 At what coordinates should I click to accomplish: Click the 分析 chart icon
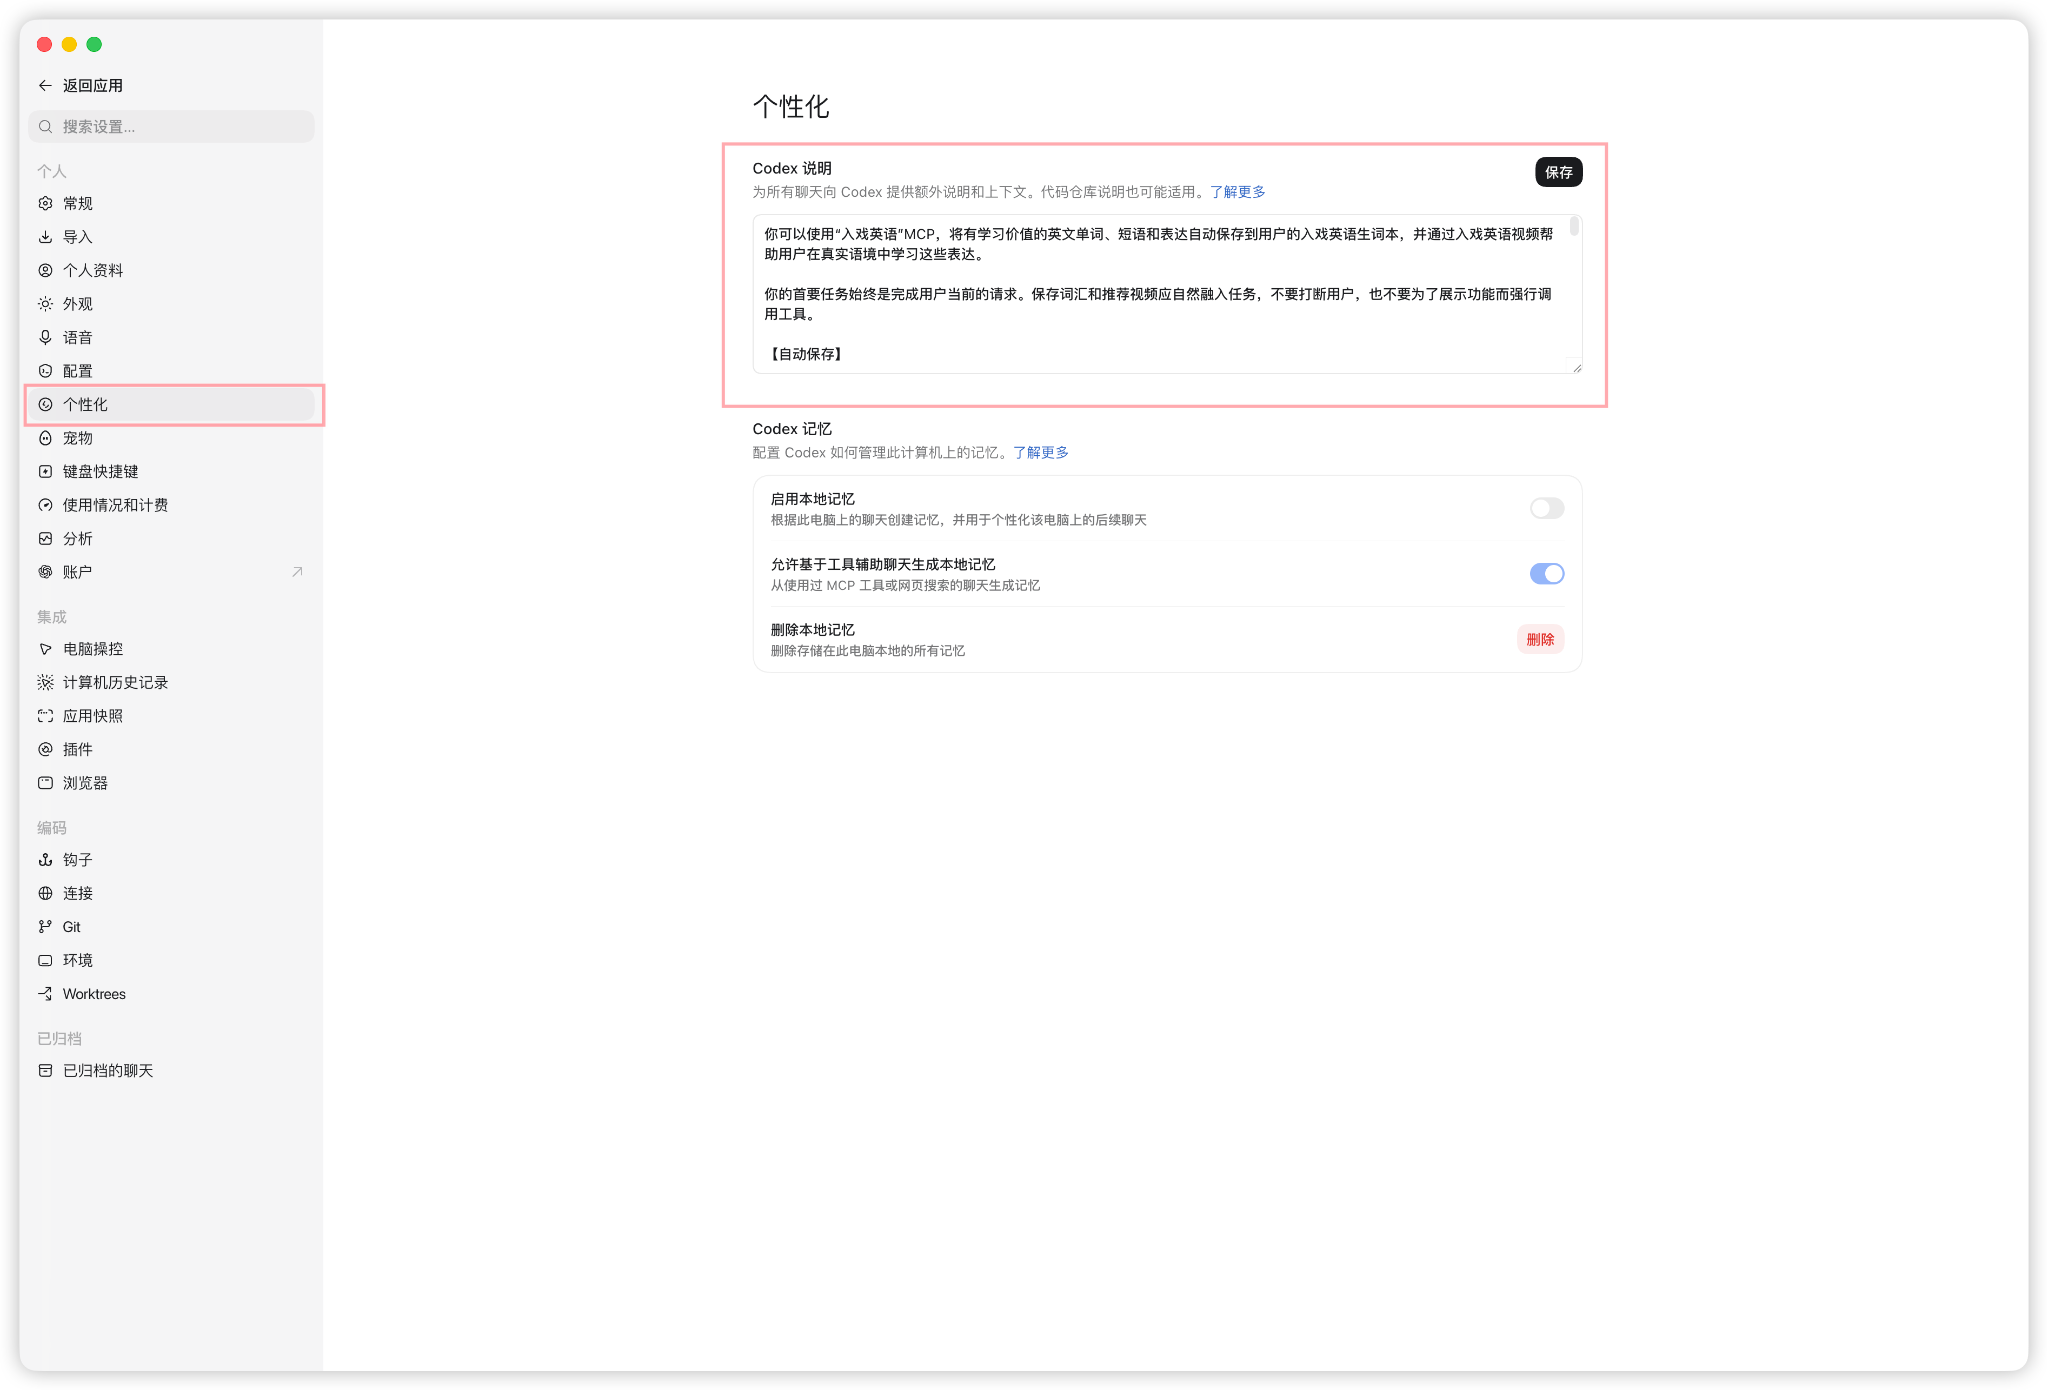tap(45, 538)
